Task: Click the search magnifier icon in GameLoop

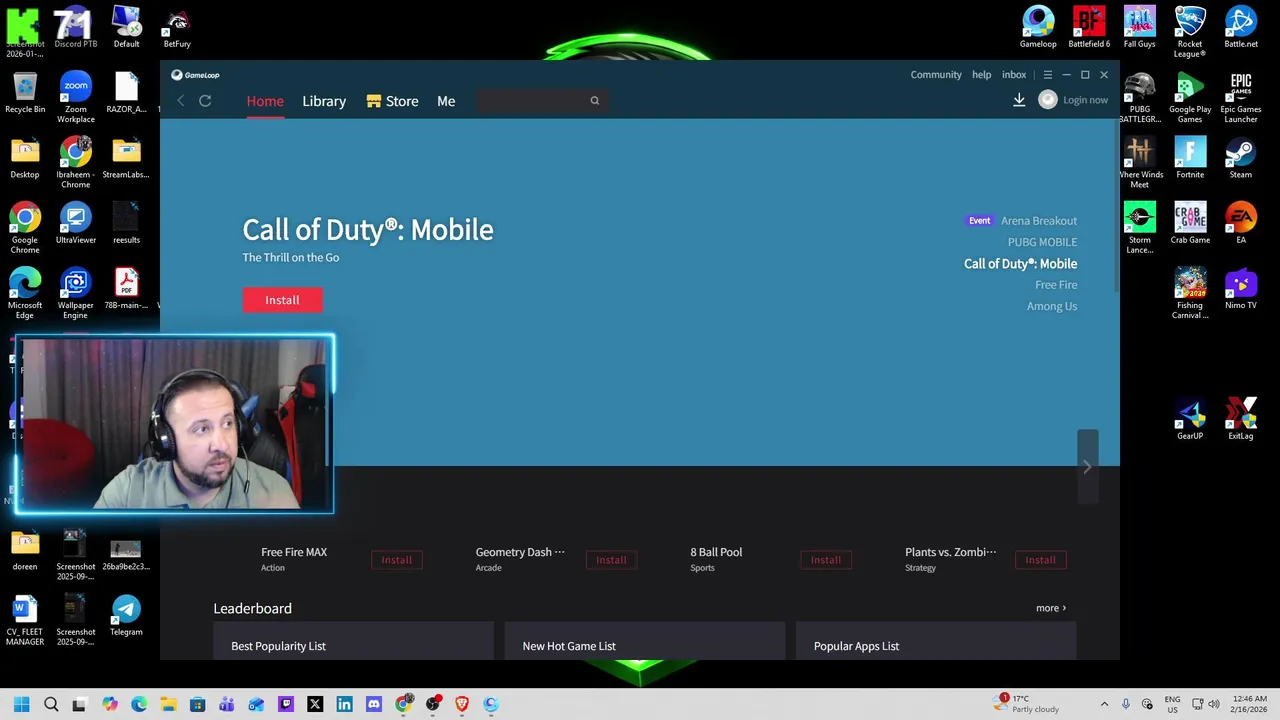Action: [x=594, y=100]
